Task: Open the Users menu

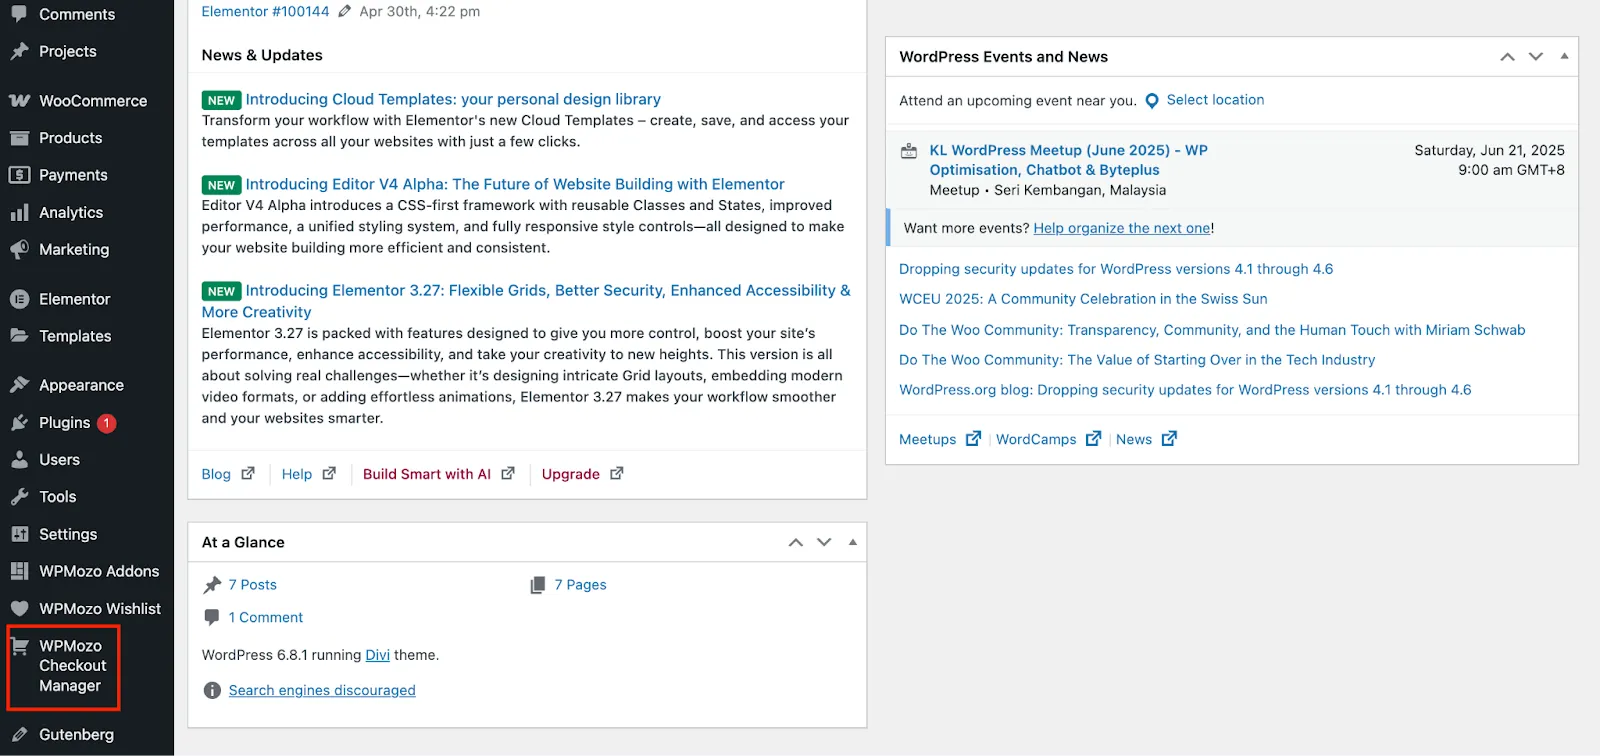Action: point(59,460)
